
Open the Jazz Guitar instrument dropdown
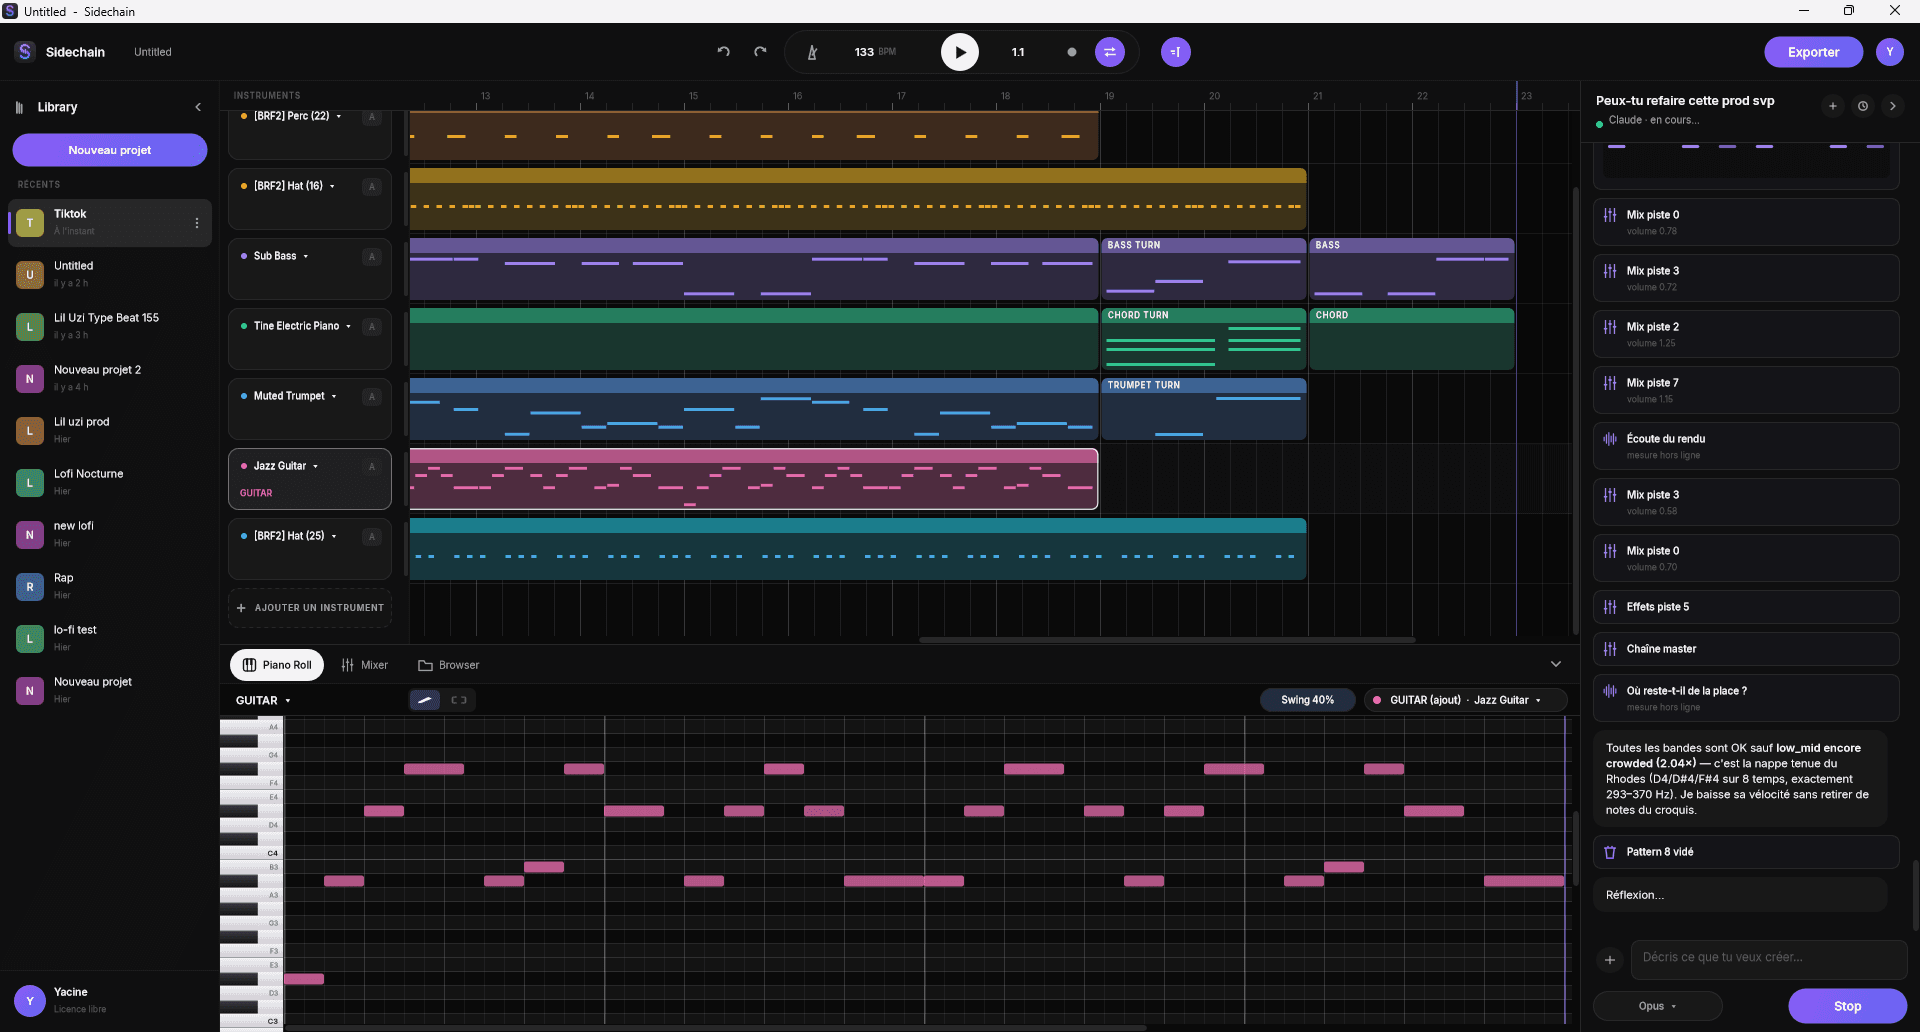pos(315,466)
